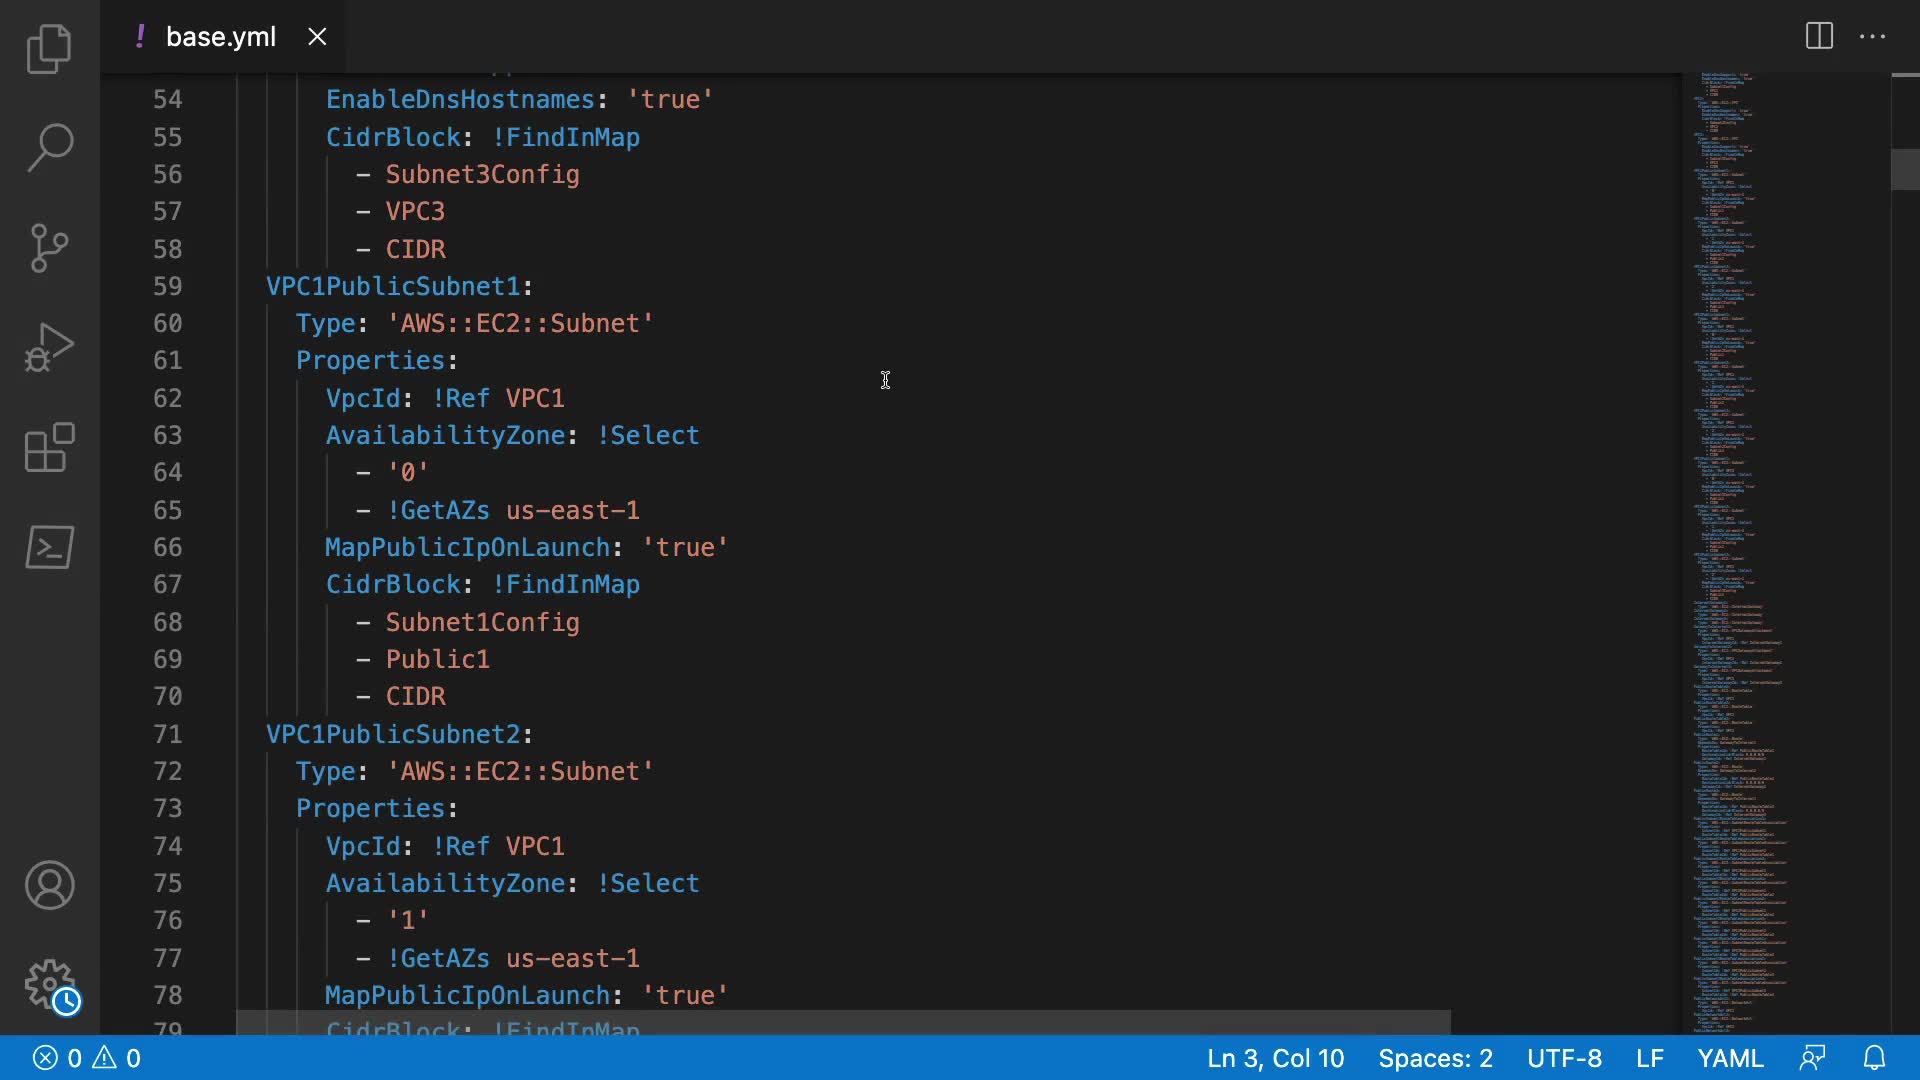Open the Search view icon
Screen dimensions: 1920x1080
49,147
